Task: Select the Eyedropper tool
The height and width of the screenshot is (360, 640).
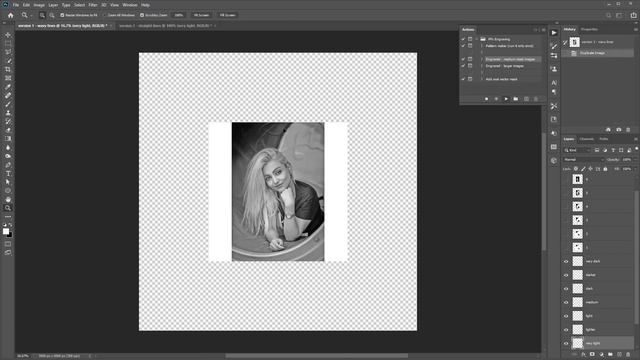Action: [8, 87]
